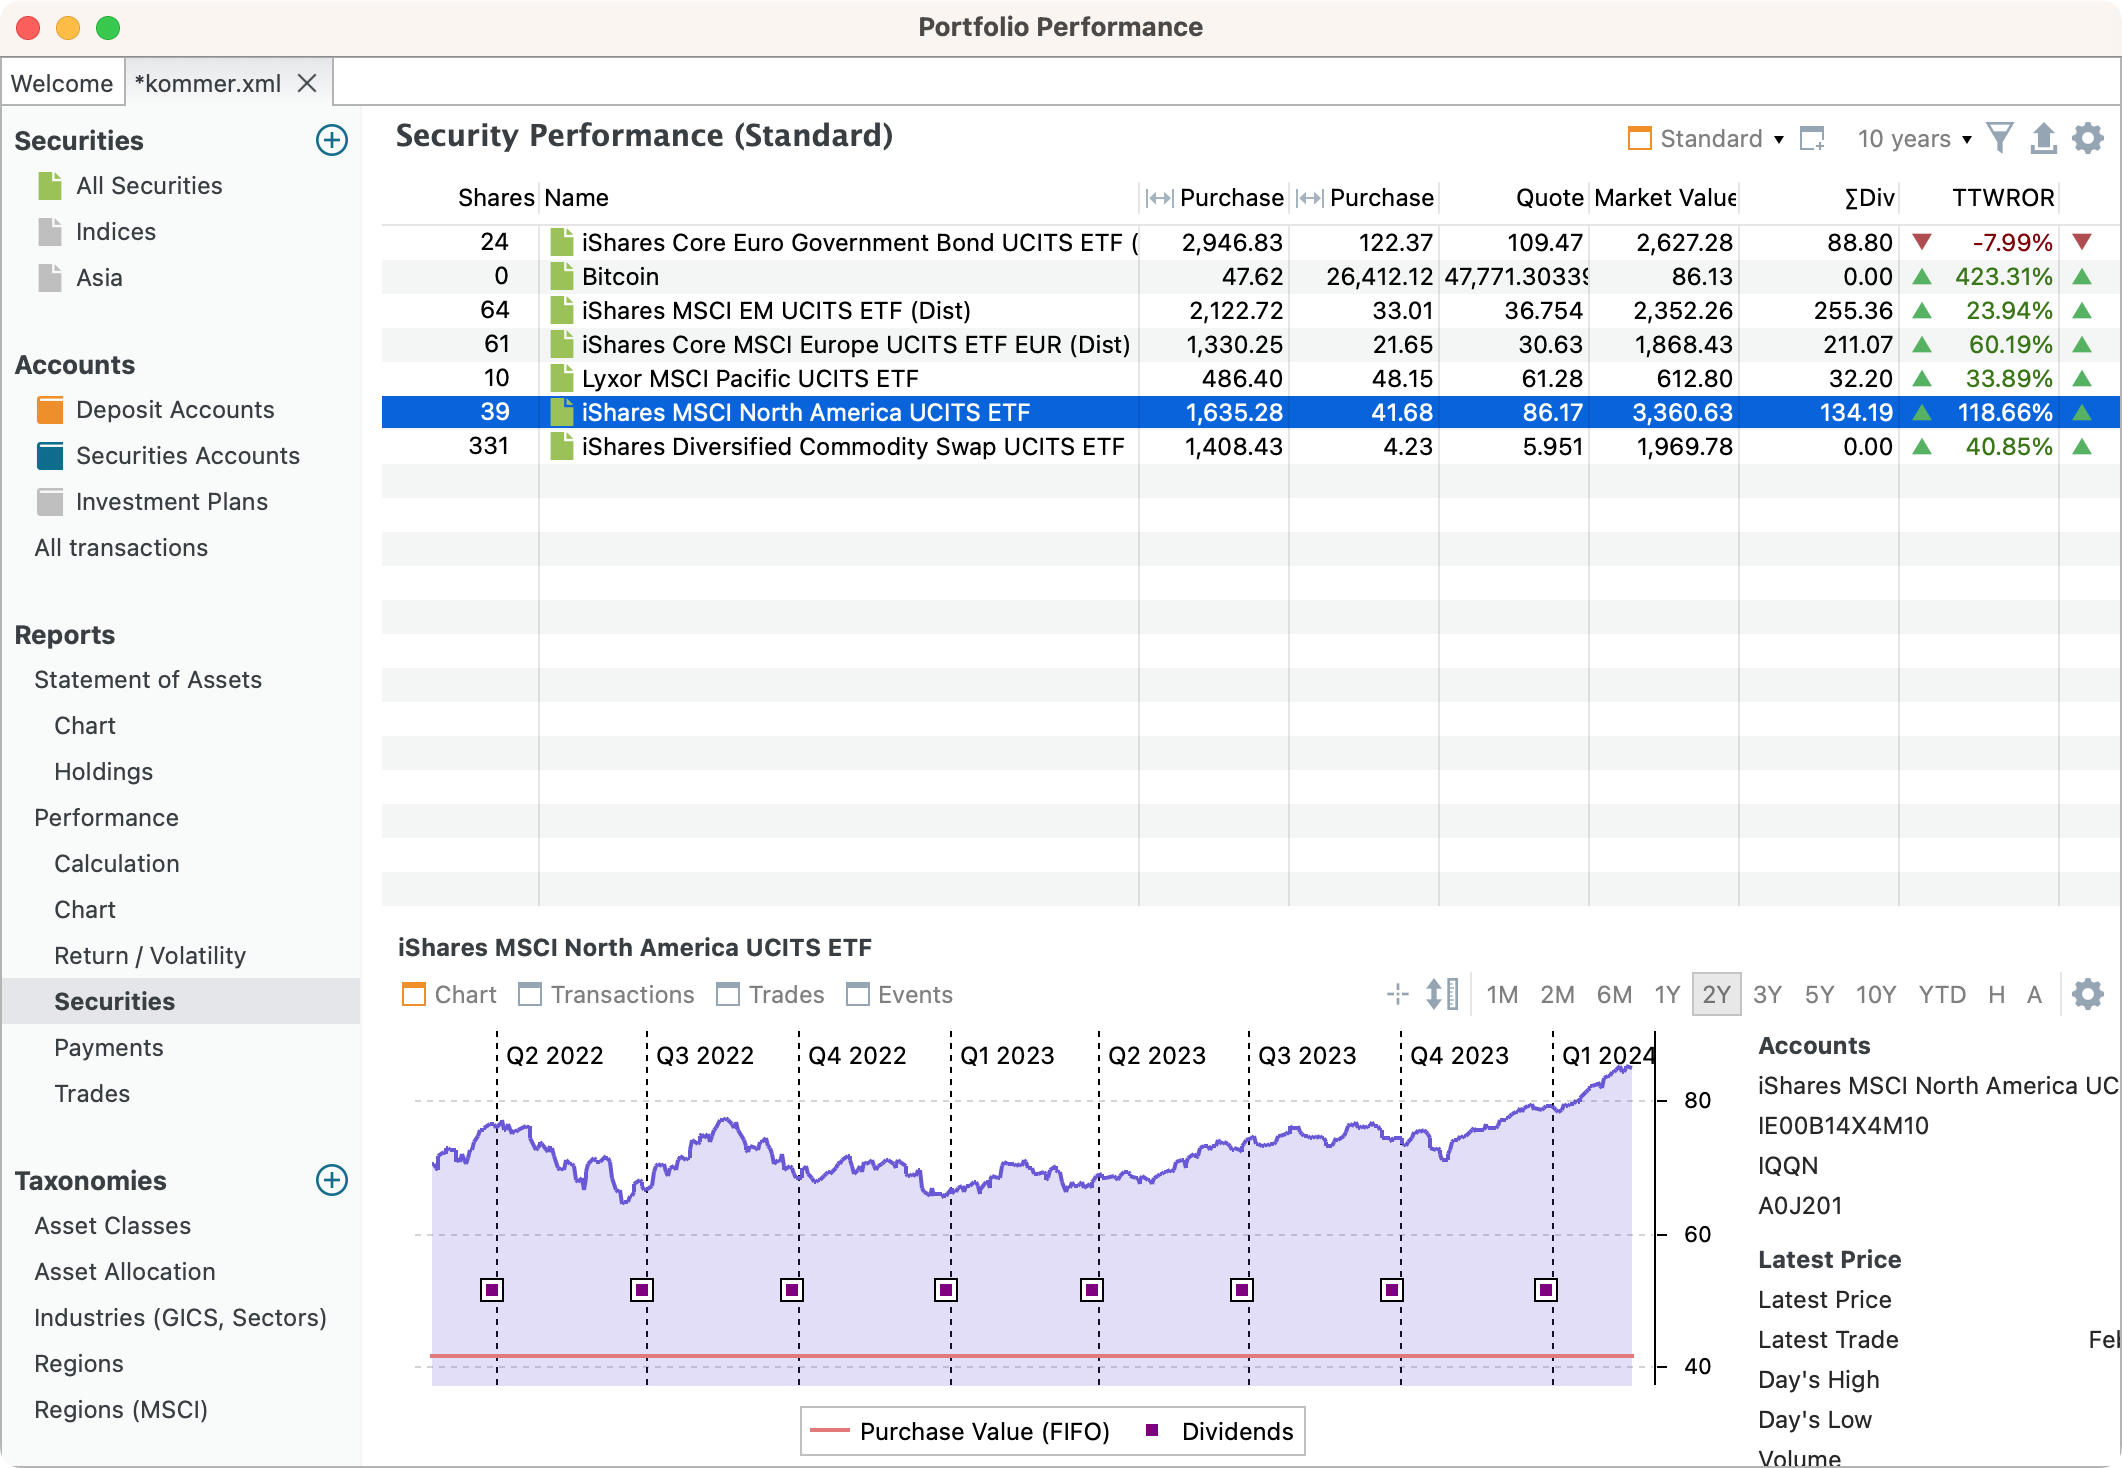
Task: Click the new view icon beside Standard
Action: [x=1812, y=138]
